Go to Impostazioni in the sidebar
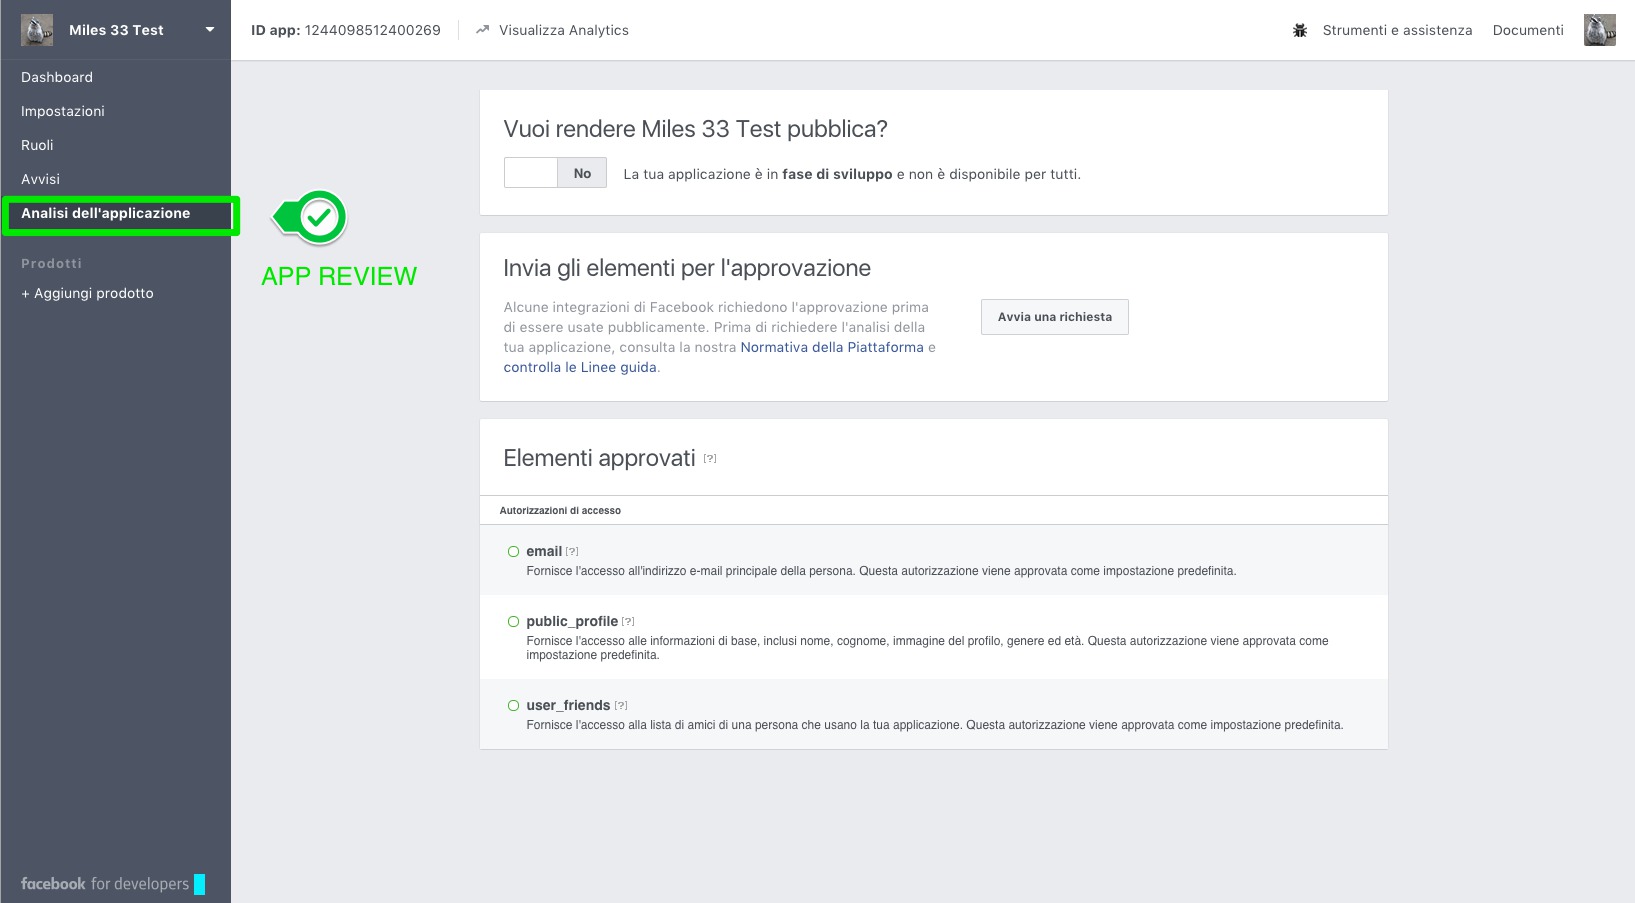This screenshot has height=903, width=1635. point(63,111)
